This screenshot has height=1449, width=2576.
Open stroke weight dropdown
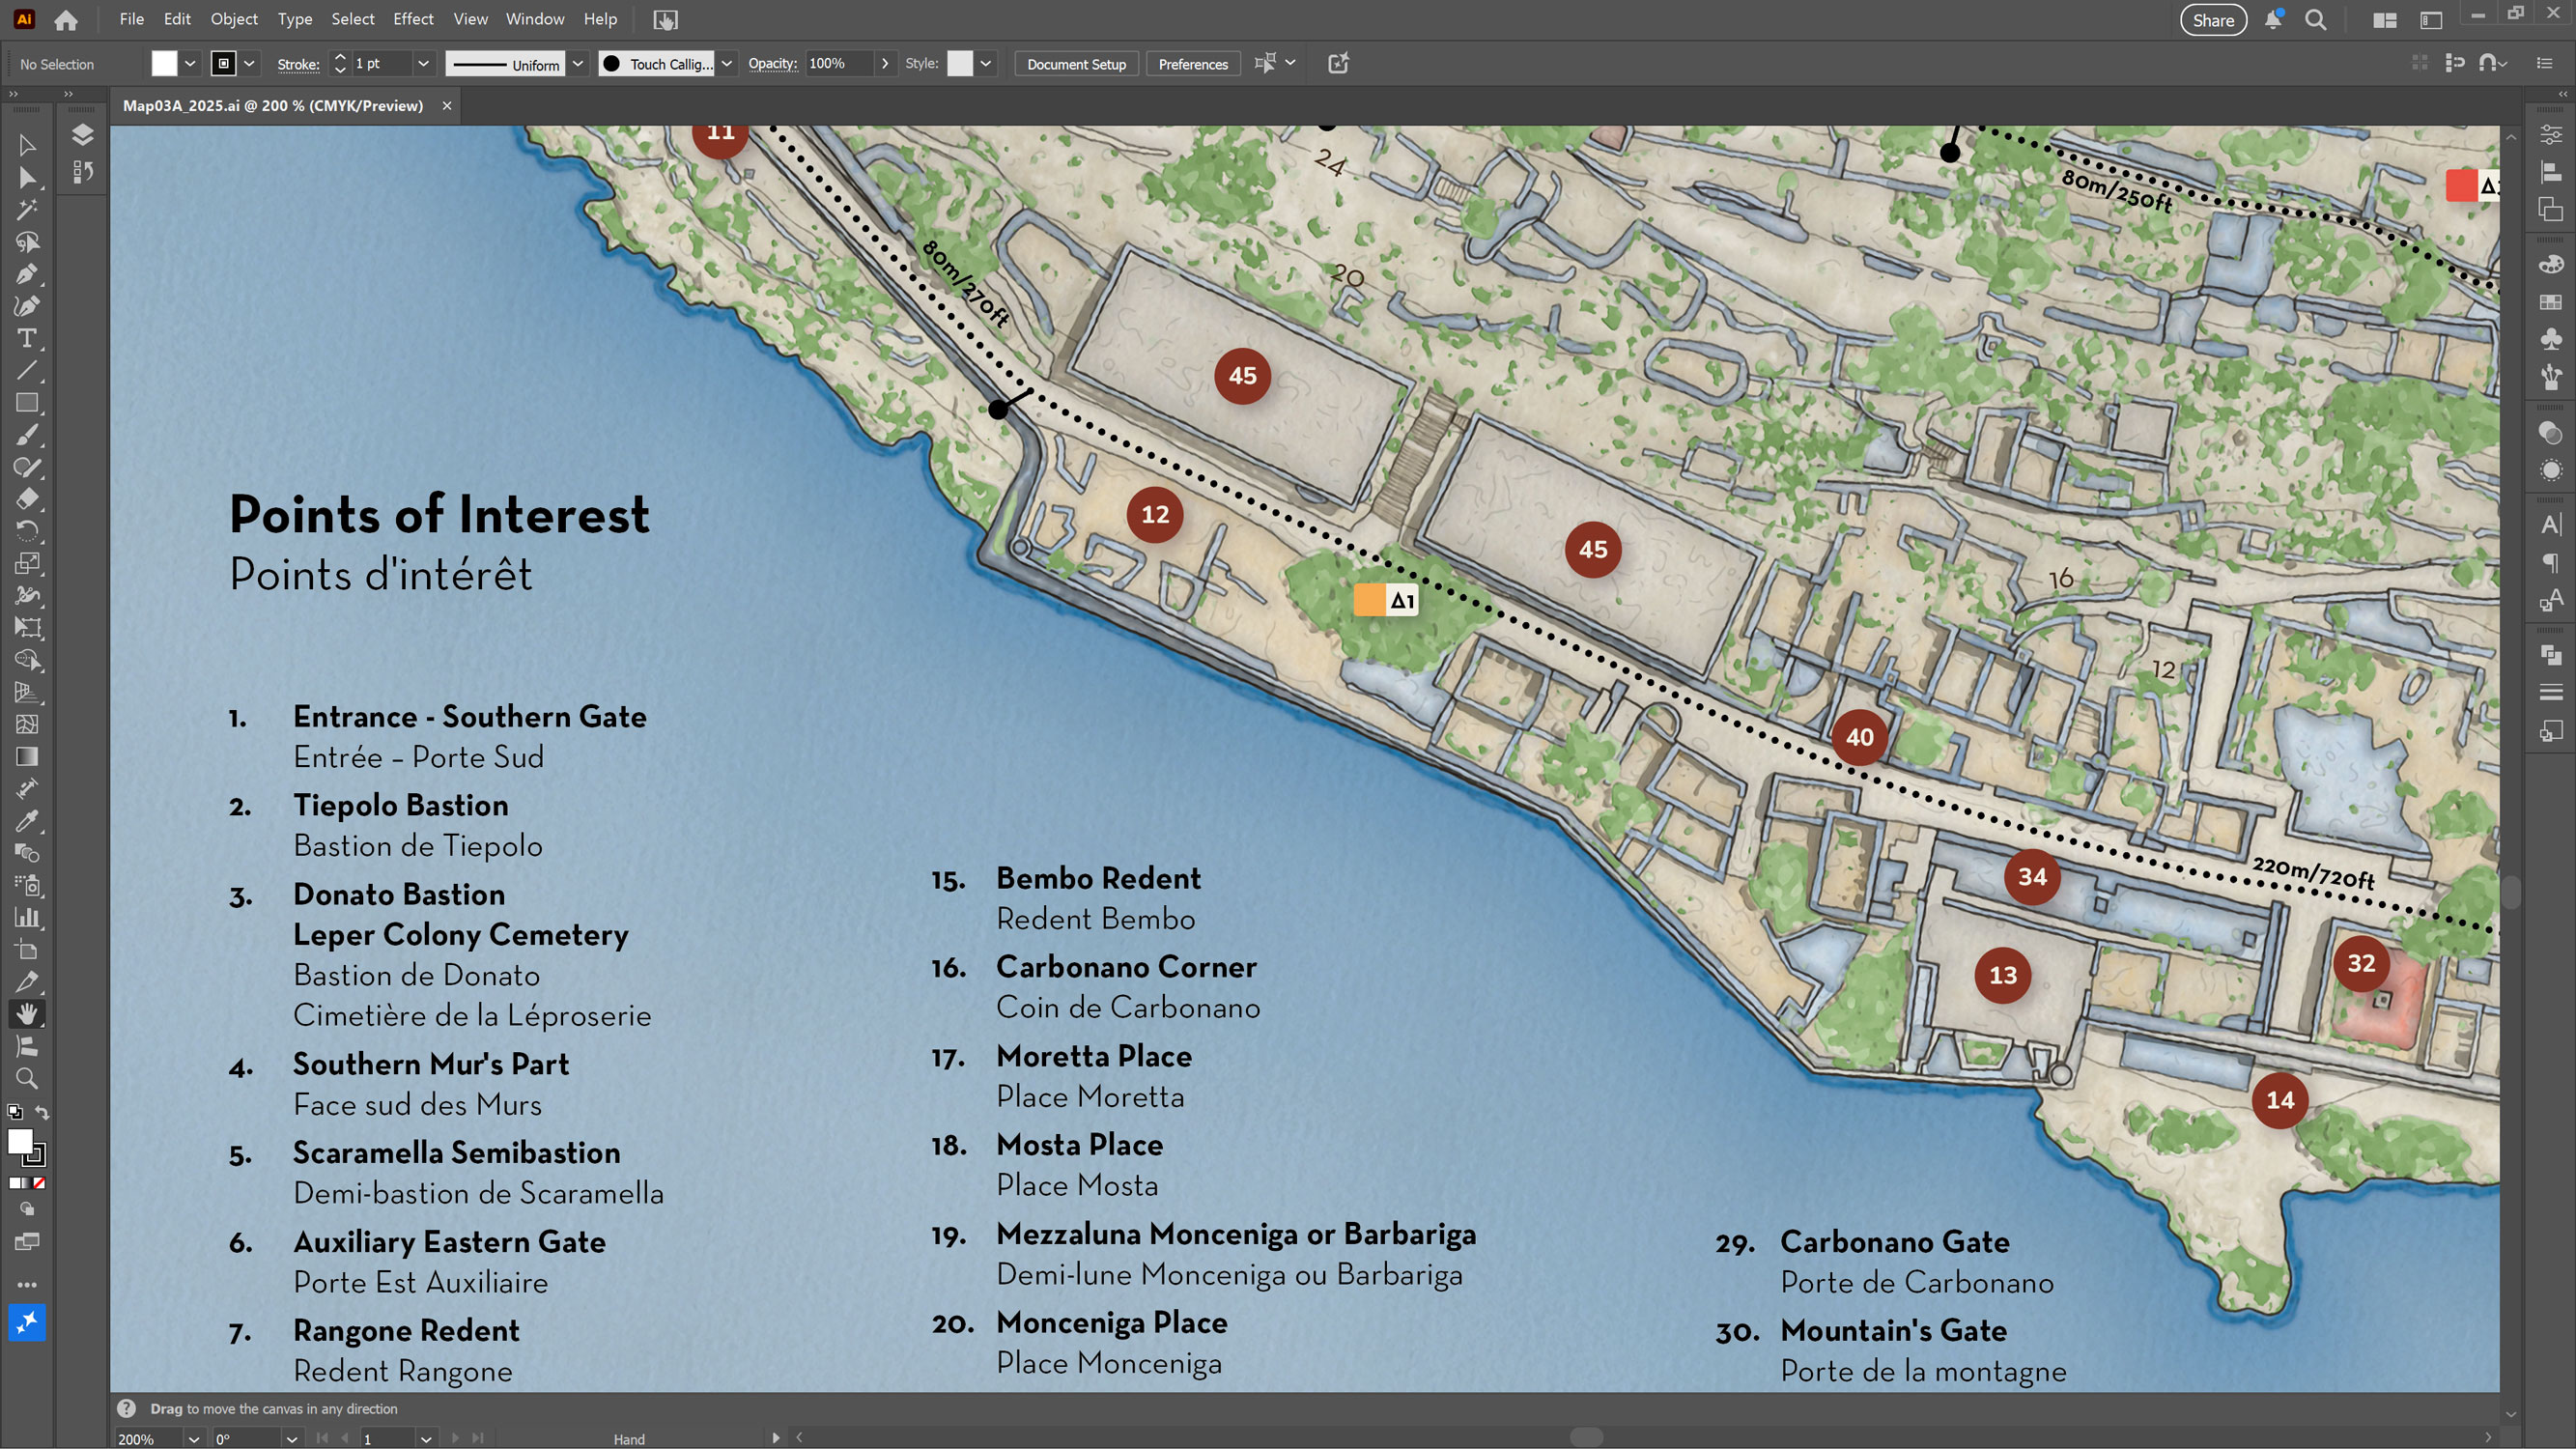click(x=423, y=64)
